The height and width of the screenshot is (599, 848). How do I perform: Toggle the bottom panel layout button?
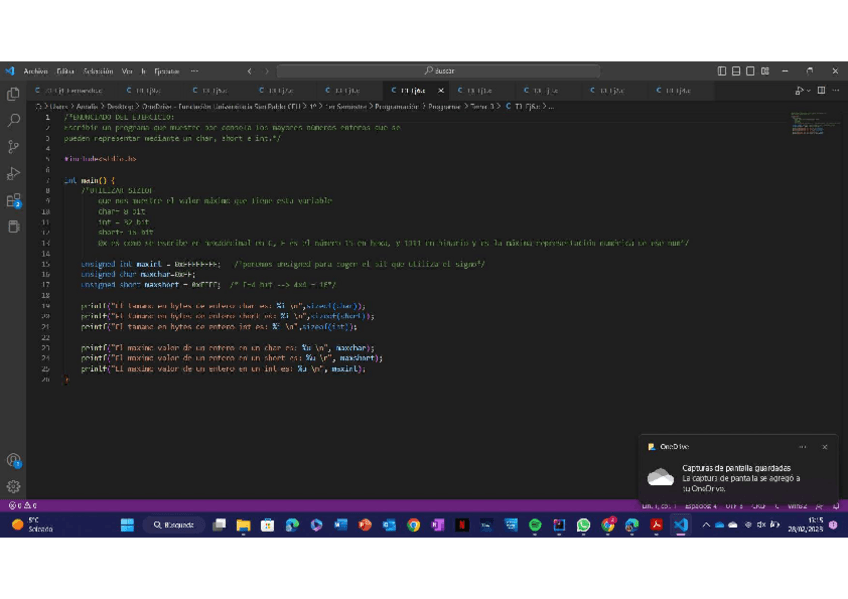tap(736, 71)
